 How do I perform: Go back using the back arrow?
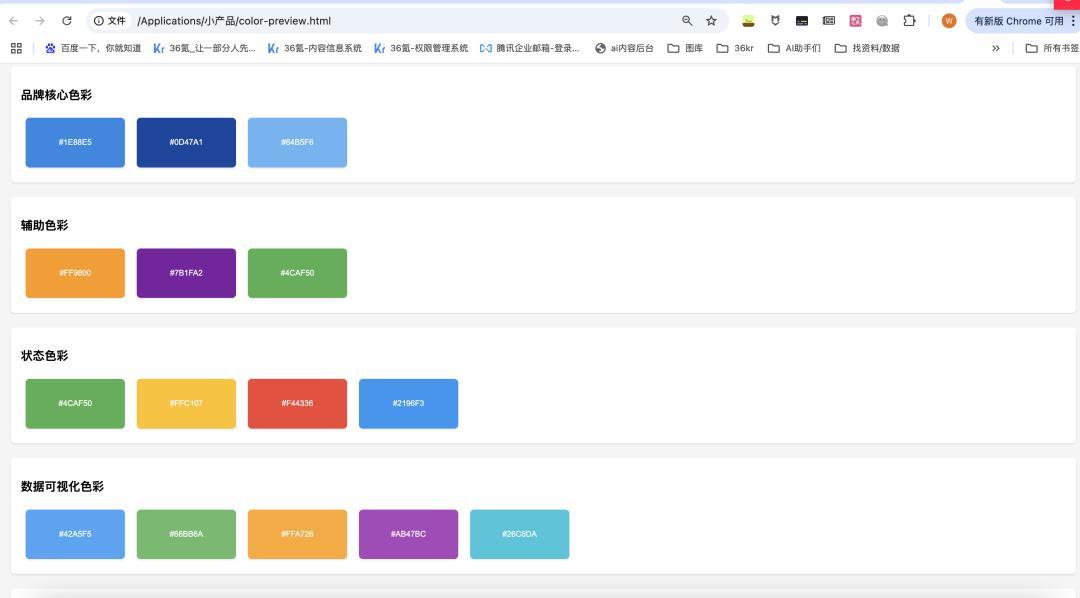[x=14, y=21]
